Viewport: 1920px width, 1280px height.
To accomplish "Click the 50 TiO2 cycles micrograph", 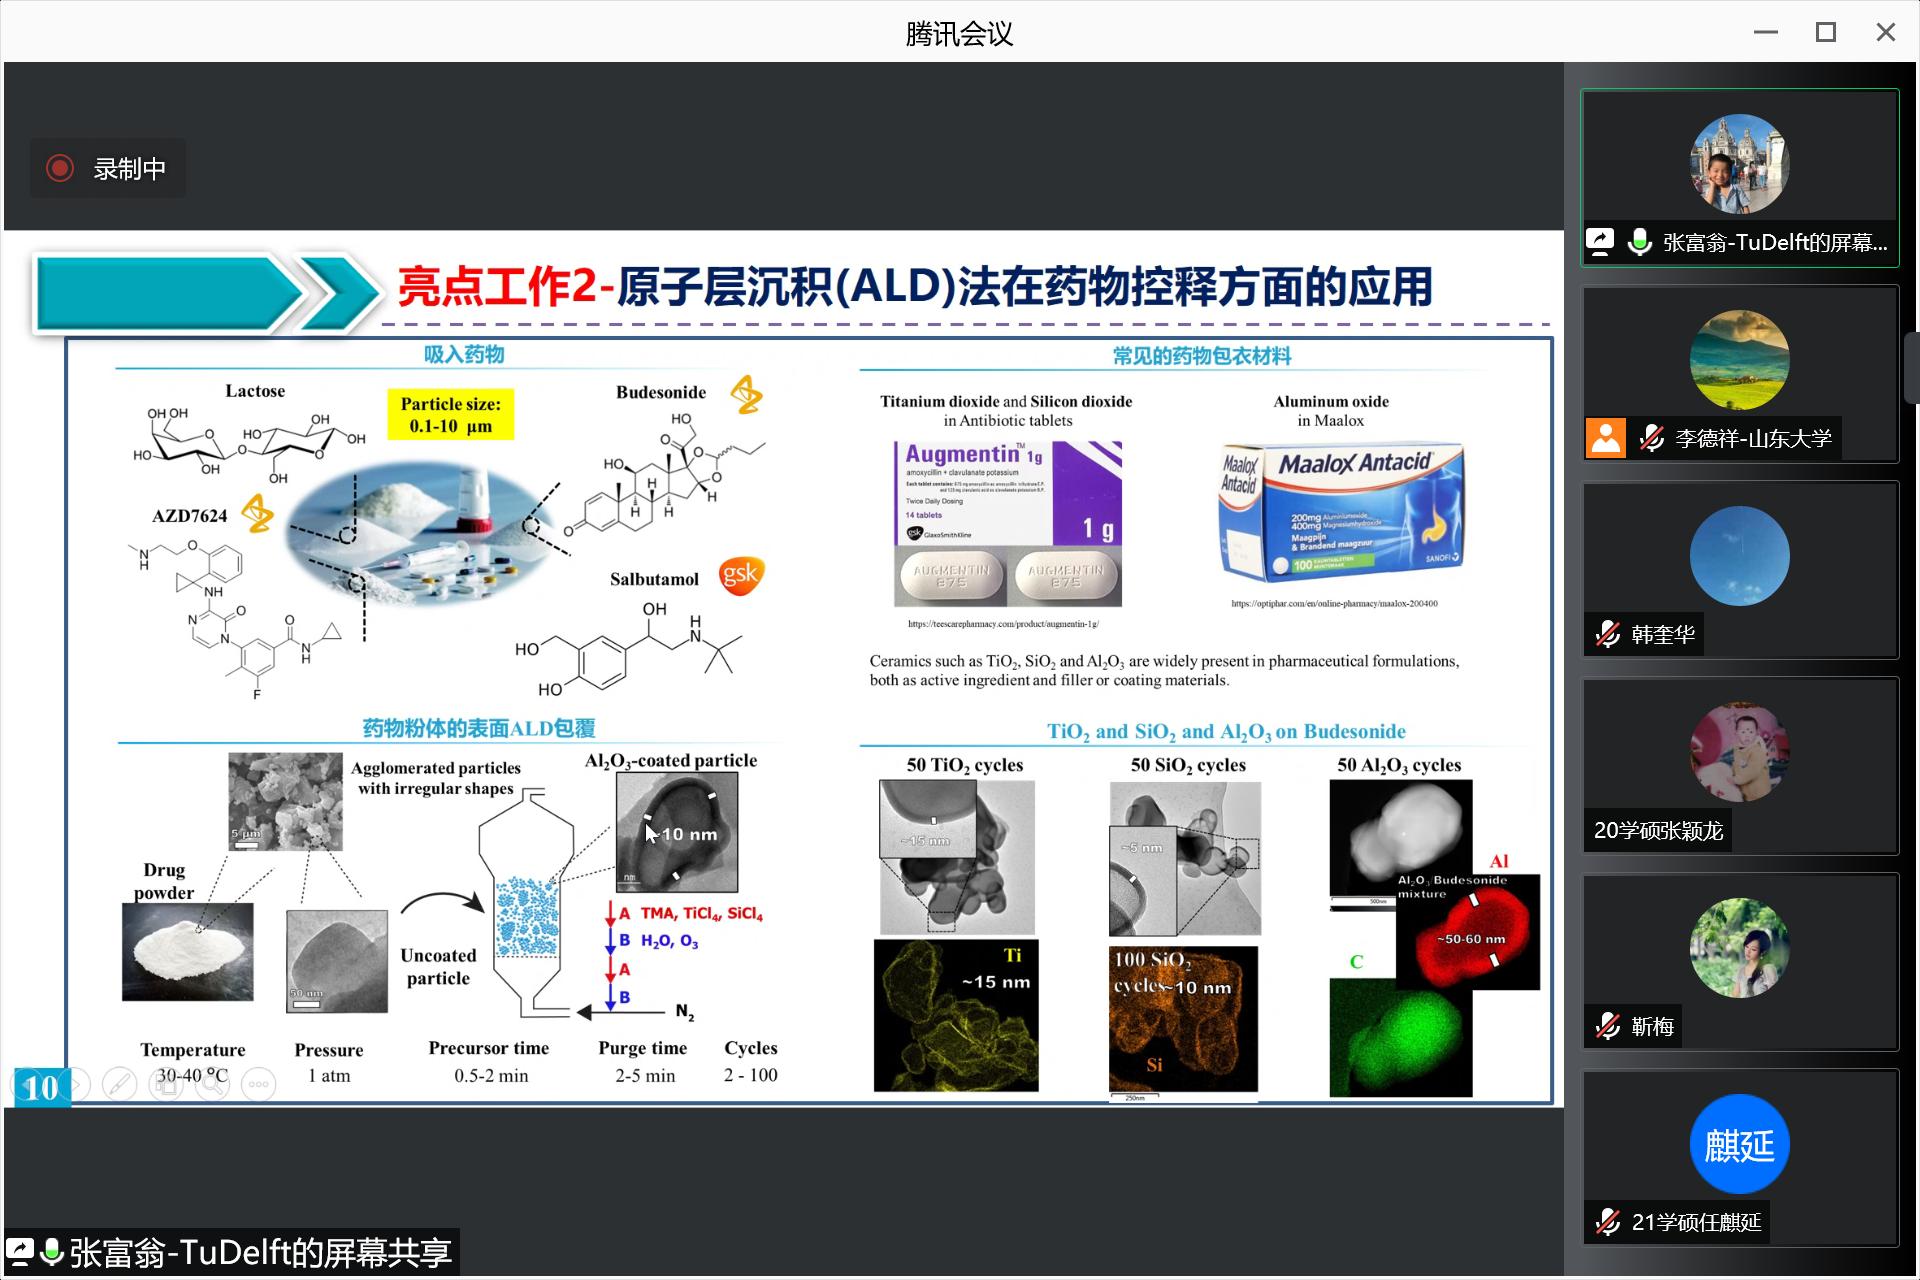I will click(x=957, y=857).
